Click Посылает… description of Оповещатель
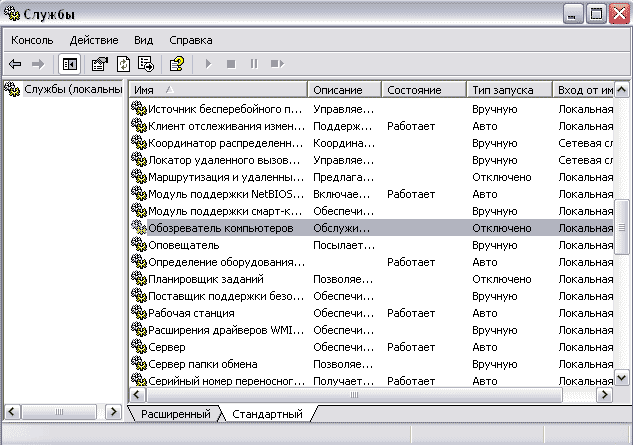 click(344, 245)
